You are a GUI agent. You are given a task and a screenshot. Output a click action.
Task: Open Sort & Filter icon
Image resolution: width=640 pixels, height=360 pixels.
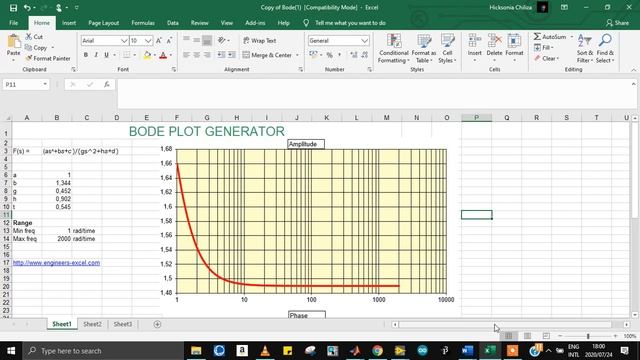click(x=584, y=41)
